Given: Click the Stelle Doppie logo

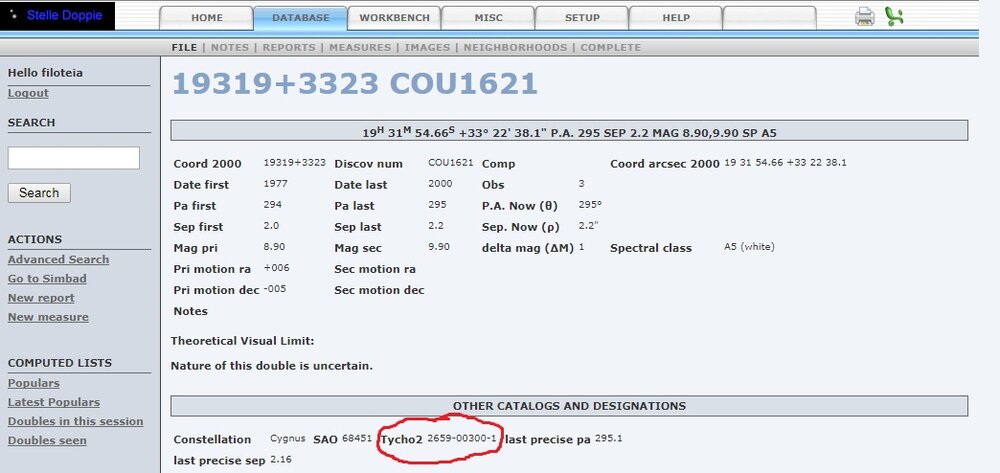Looking at the screenshot, I should (58, 16).
